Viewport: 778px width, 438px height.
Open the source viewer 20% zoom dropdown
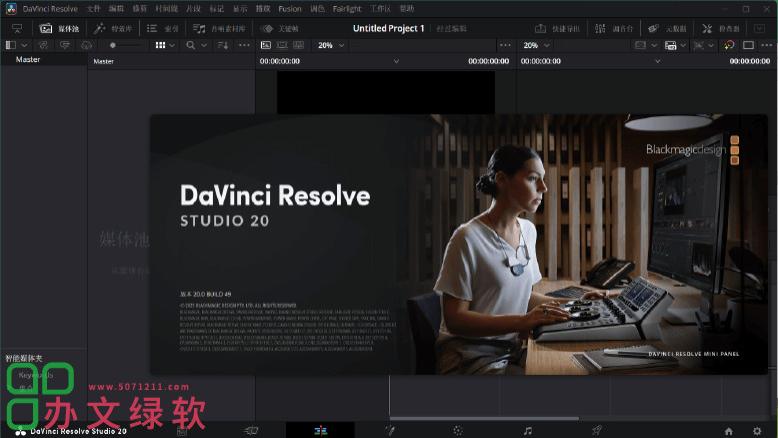click(x=331, y=45)
